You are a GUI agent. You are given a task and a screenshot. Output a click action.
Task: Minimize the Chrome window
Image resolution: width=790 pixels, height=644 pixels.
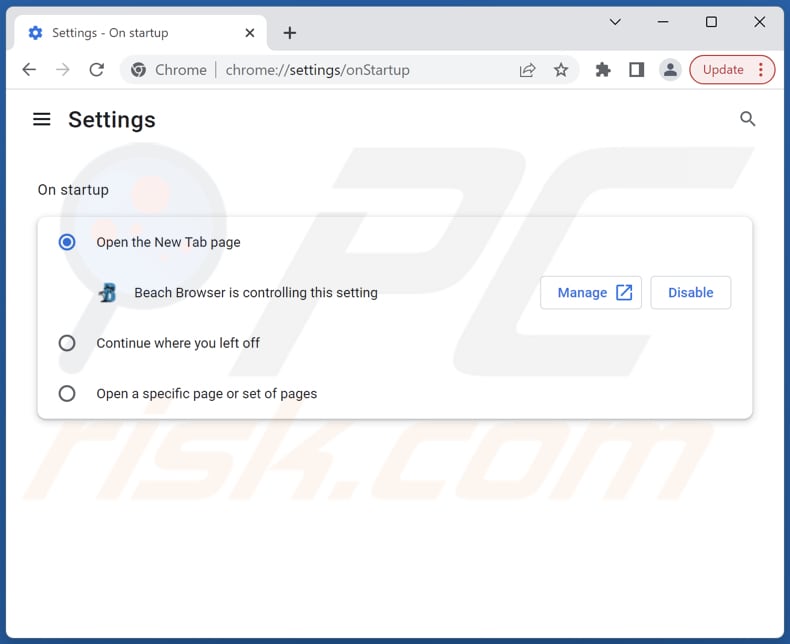coord(663,22)
